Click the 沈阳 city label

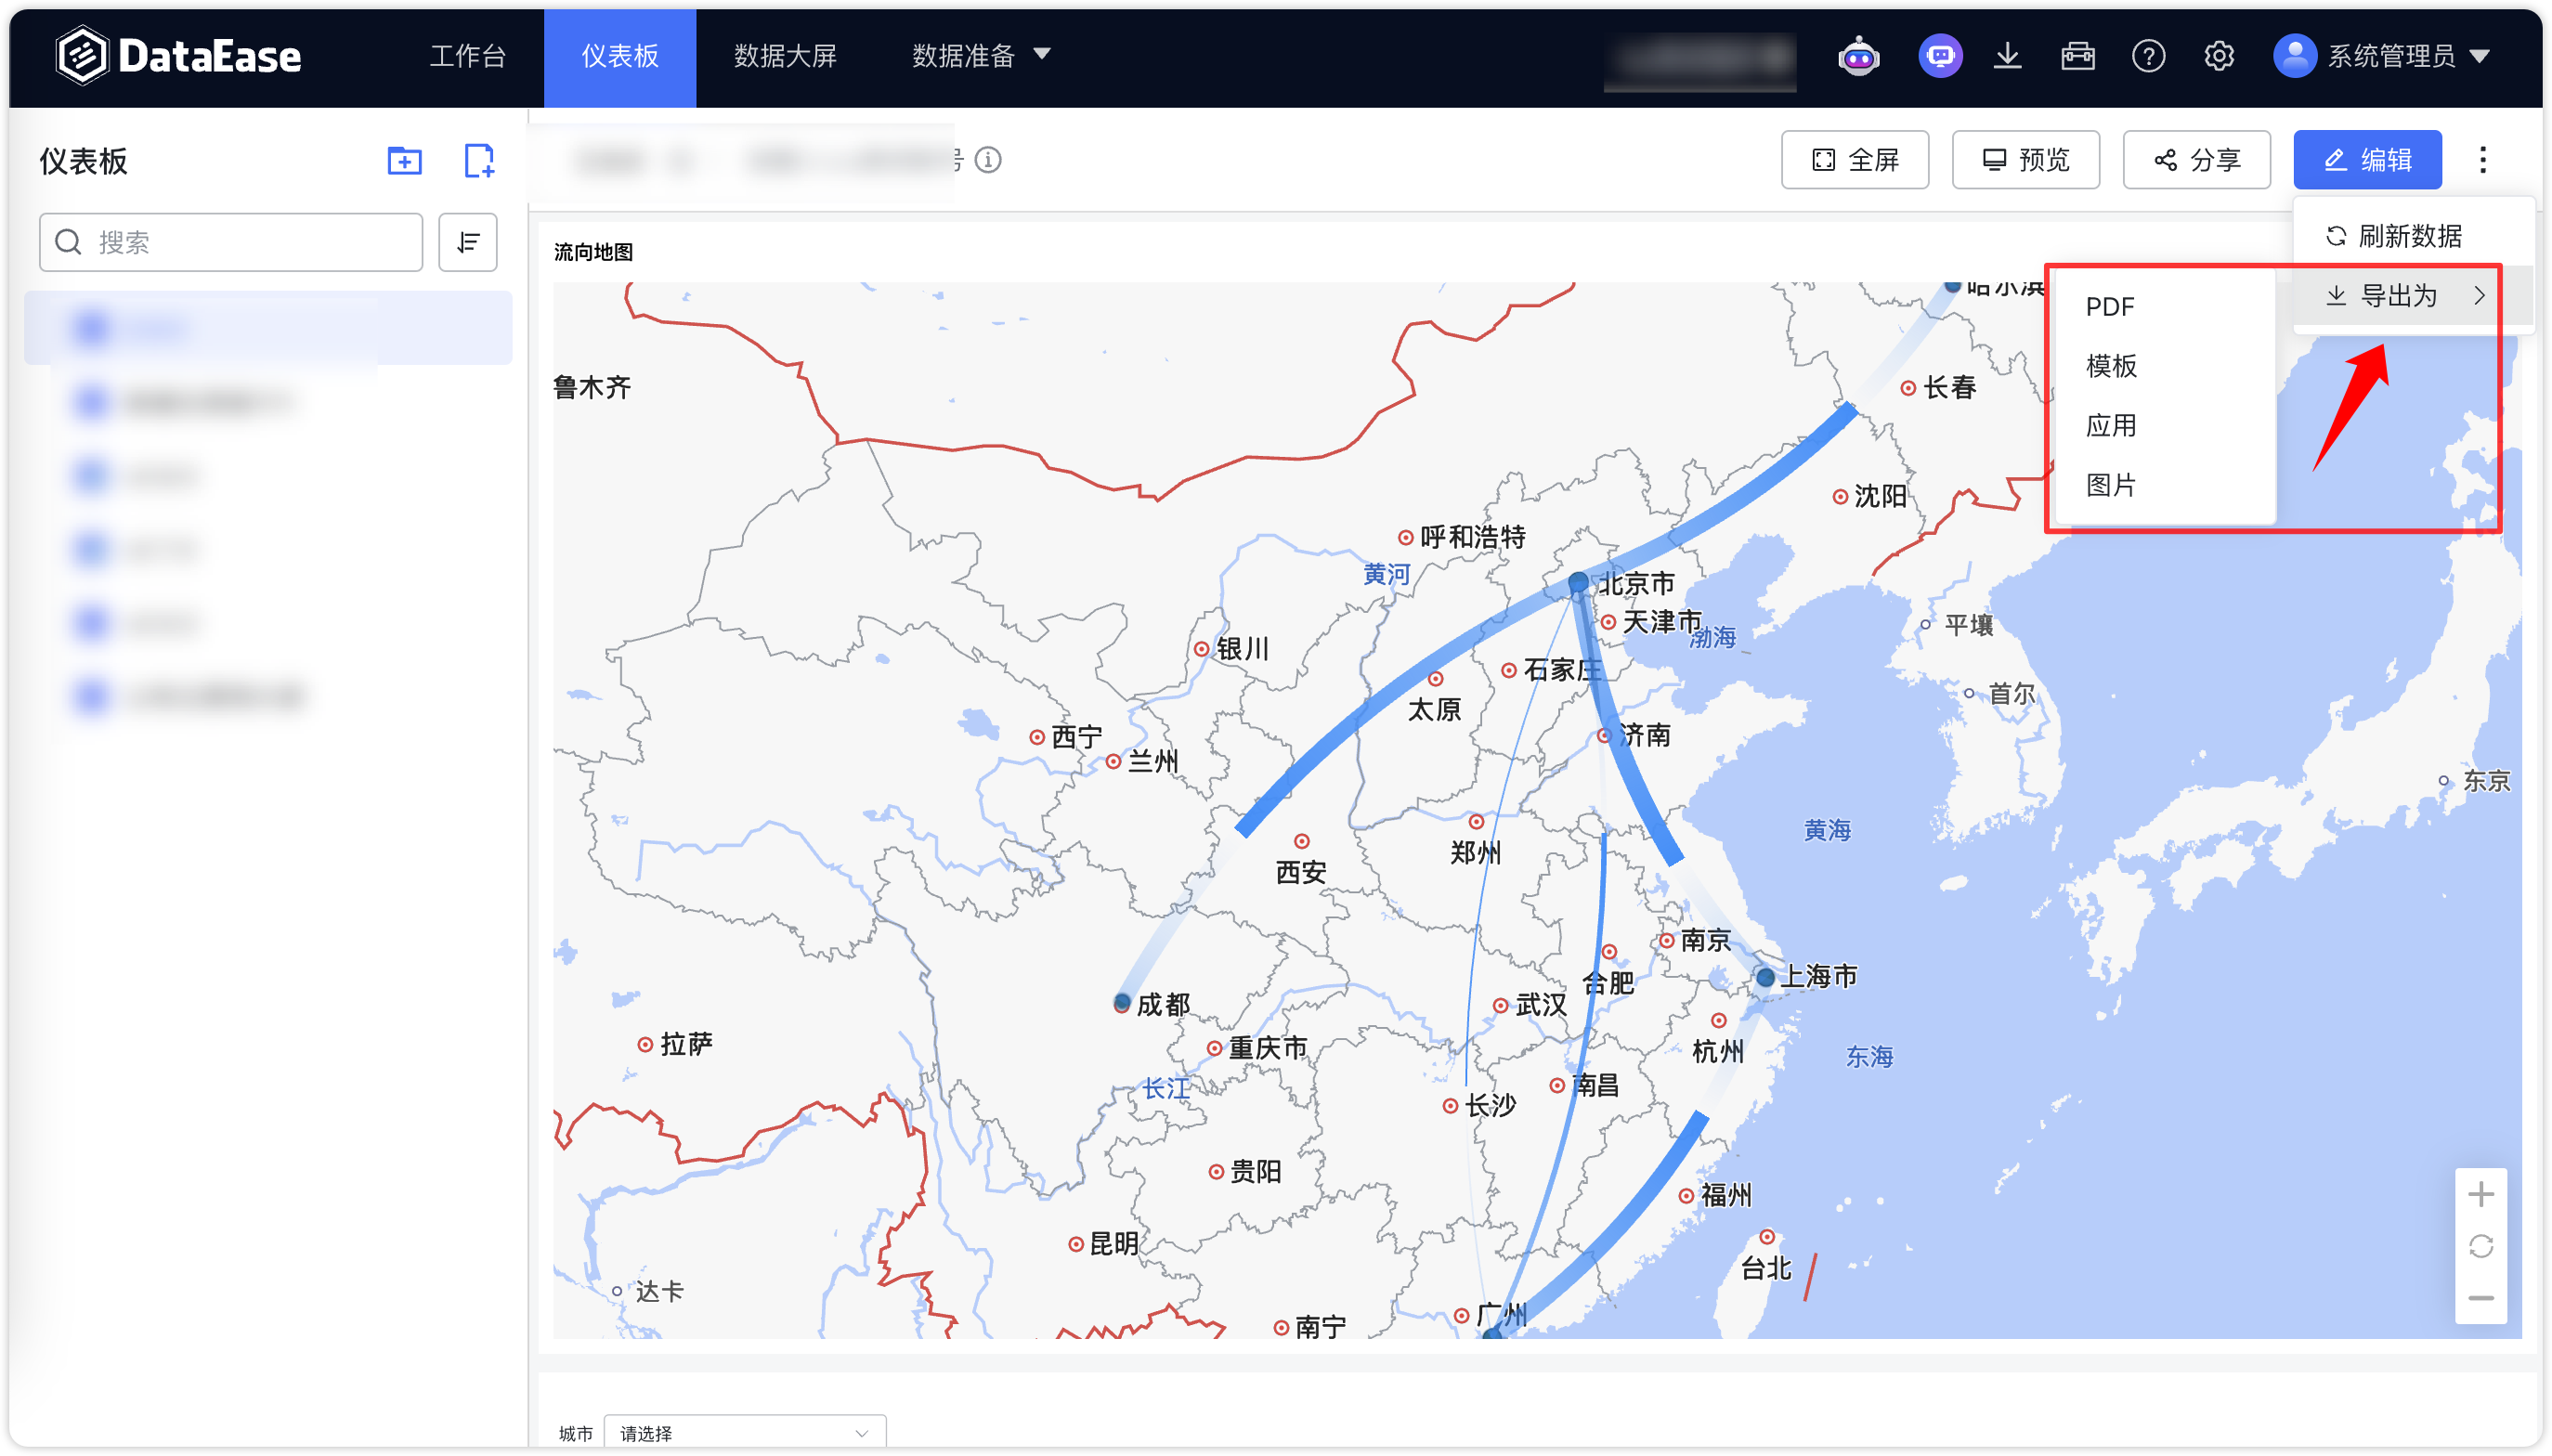coord(1881,496)
